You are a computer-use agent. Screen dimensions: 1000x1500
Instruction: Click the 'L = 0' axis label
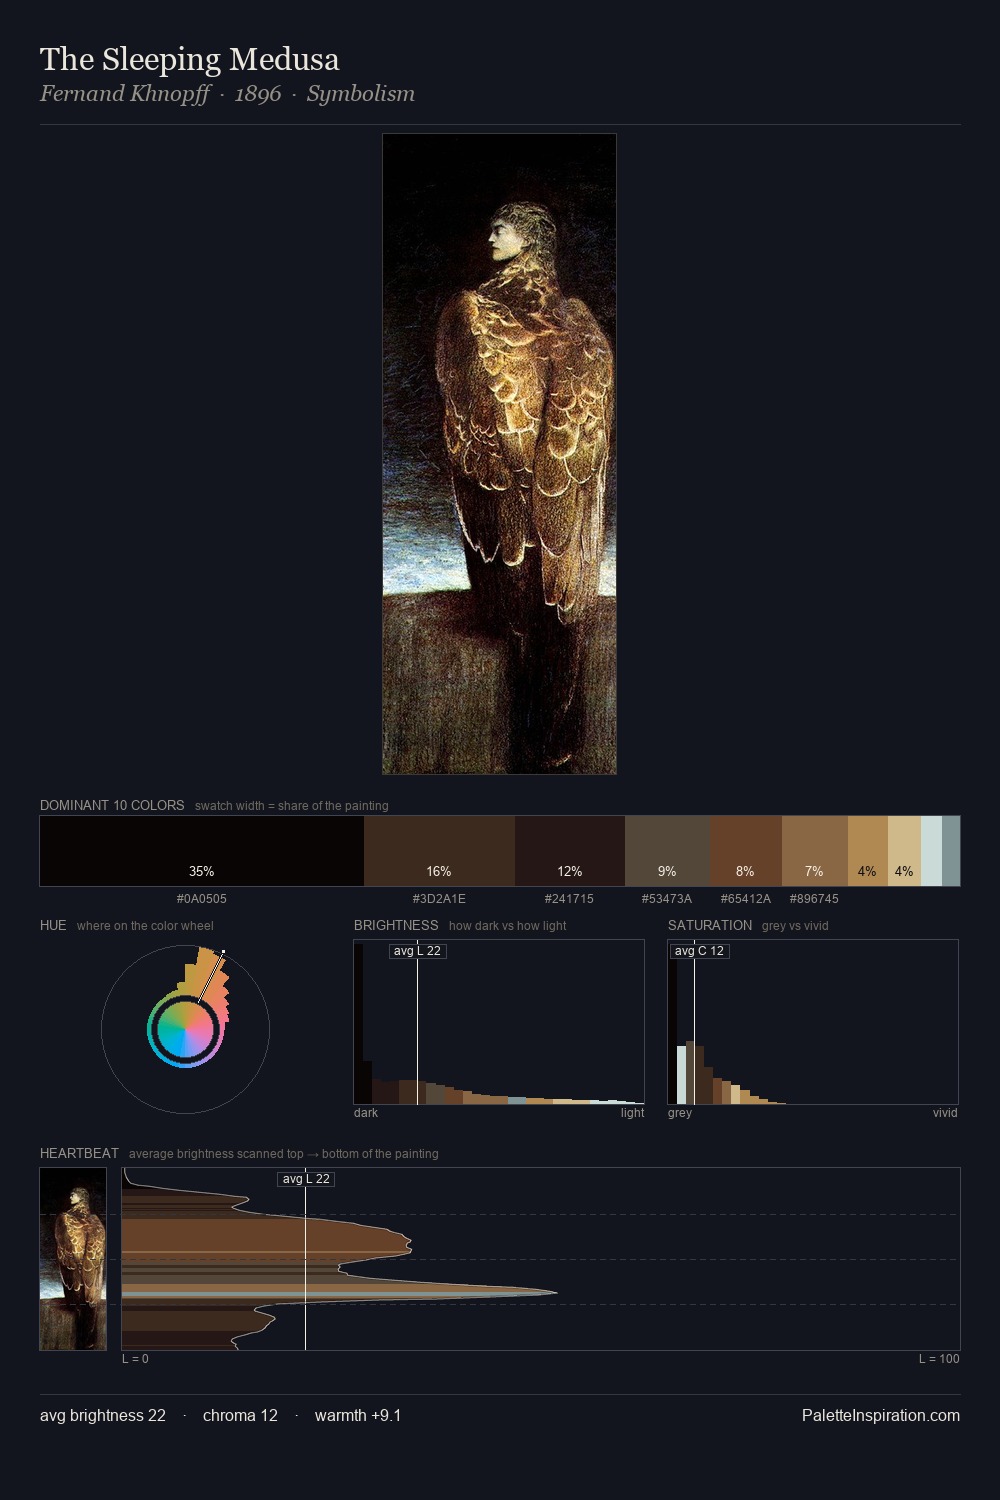coord(135,1359)
